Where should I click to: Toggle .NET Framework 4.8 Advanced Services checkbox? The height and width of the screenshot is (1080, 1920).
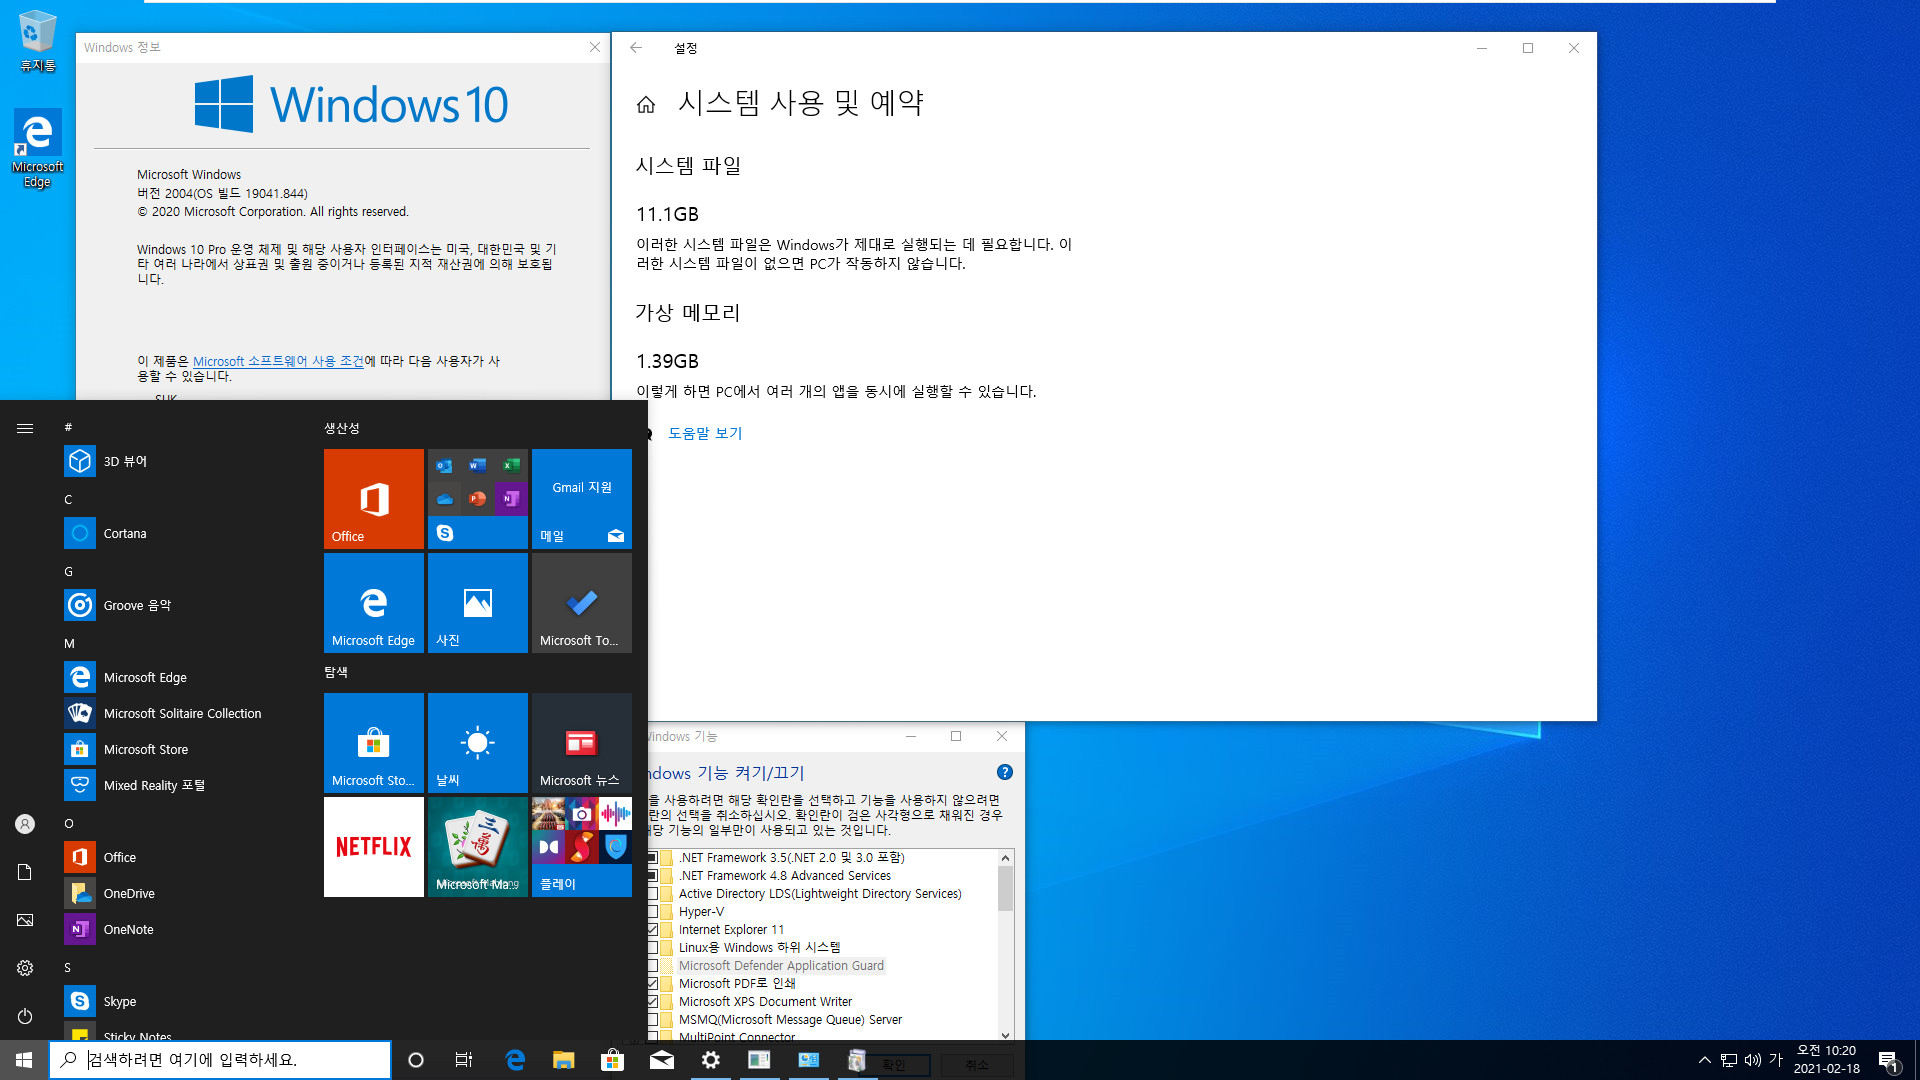pos(652,876)
